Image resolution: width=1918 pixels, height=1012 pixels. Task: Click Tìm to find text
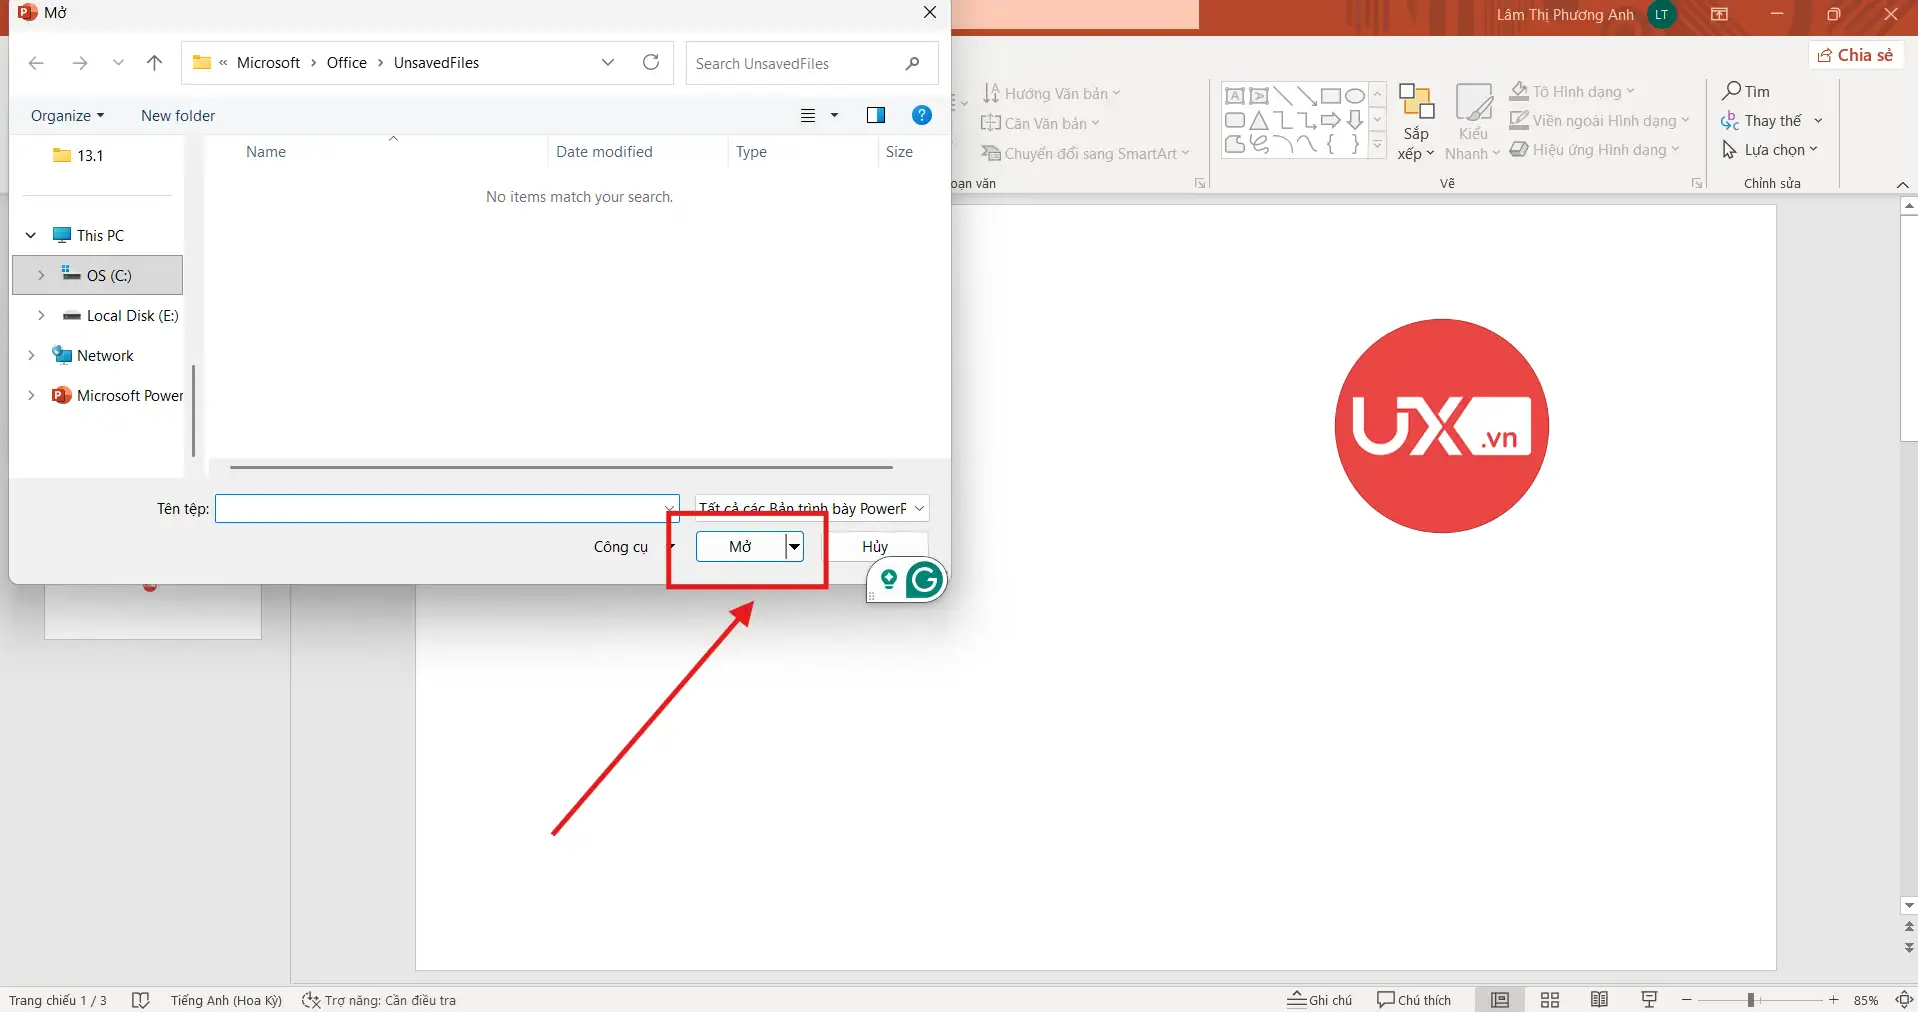[1746, 91]
